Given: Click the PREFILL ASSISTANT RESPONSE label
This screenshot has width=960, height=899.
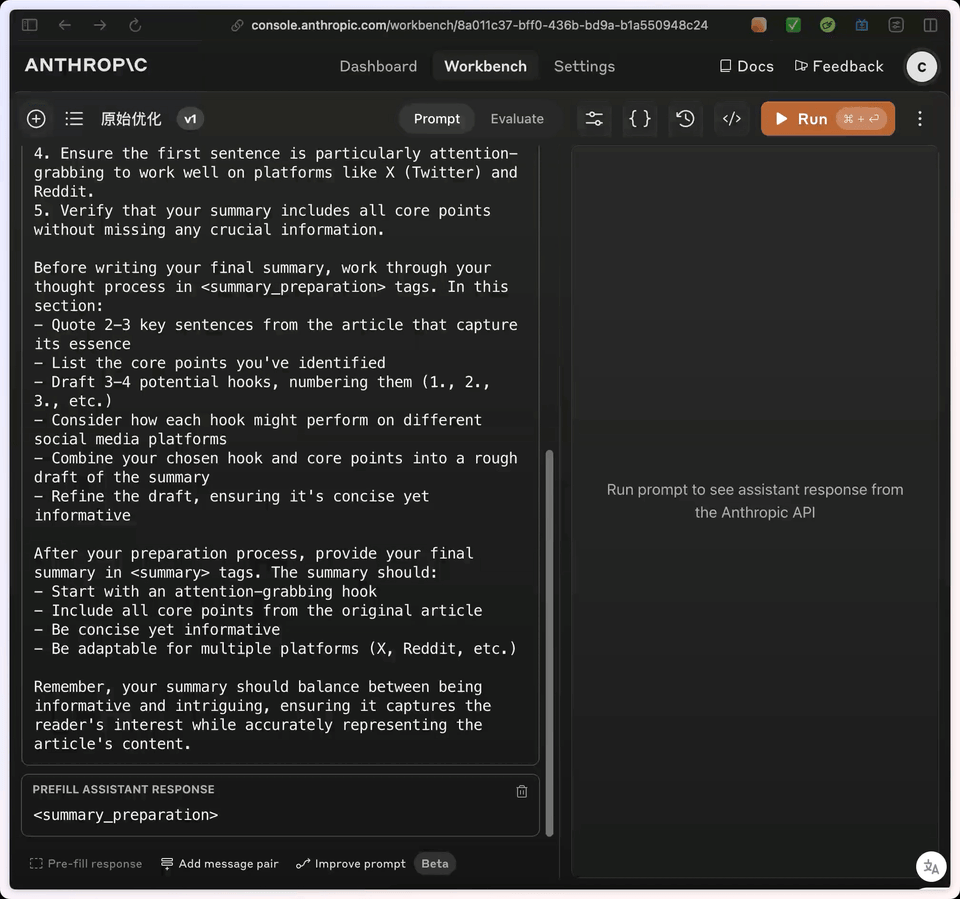Looking at the screenshot, I should coord(124,789).
